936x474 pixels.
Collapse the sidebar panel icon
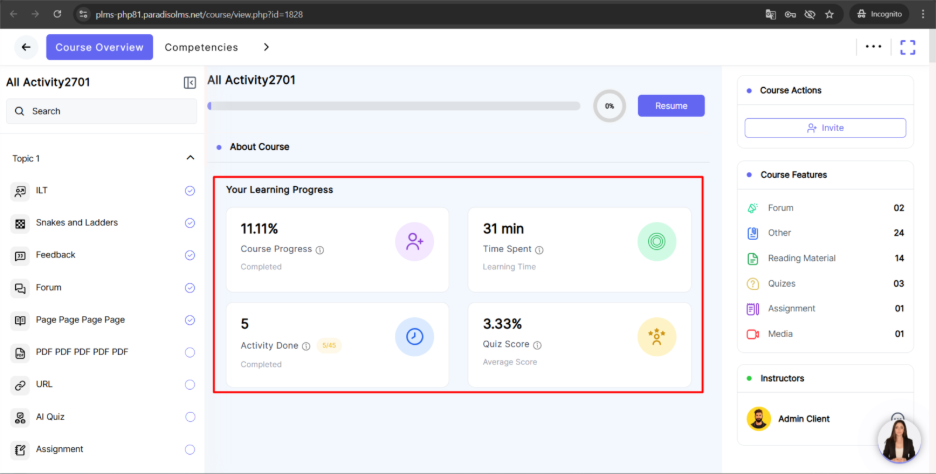(x=190, y=83)
